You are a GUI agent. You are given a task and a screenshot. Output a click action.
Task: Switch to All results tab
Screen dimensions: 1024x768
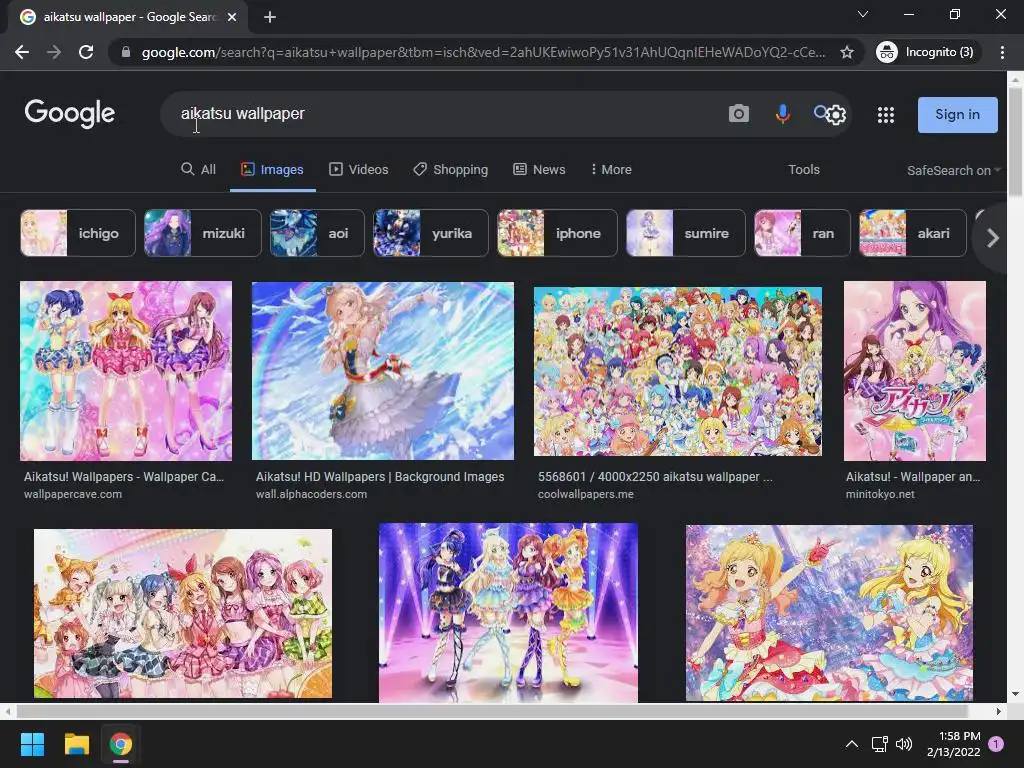[199, 169]
